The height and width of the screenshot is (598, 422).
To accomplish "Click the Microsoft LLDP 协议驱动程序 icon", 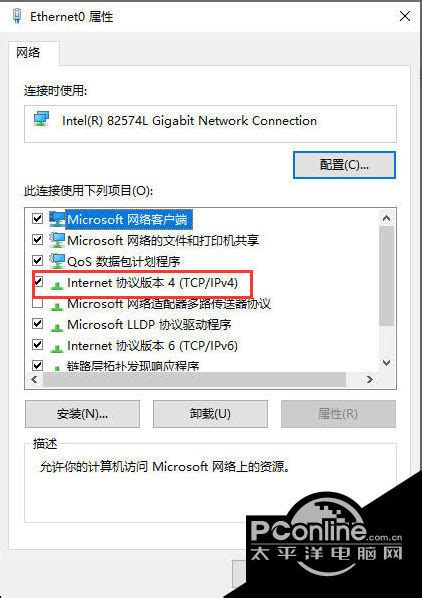I will (57, 326).
